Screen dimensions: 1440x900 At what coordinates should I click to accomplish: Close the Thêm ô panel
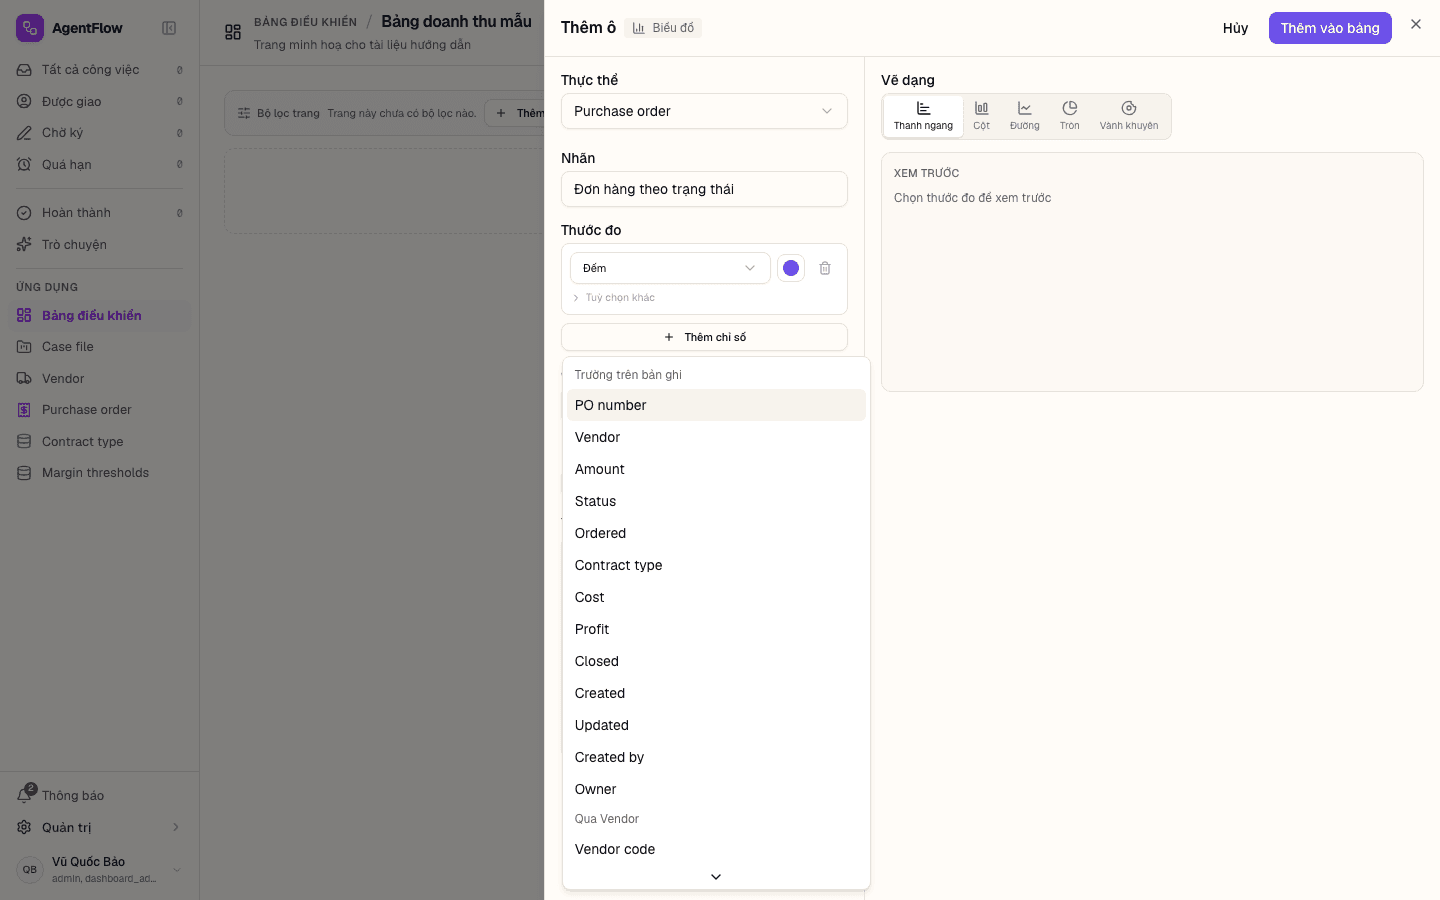tap(1416, 24)
